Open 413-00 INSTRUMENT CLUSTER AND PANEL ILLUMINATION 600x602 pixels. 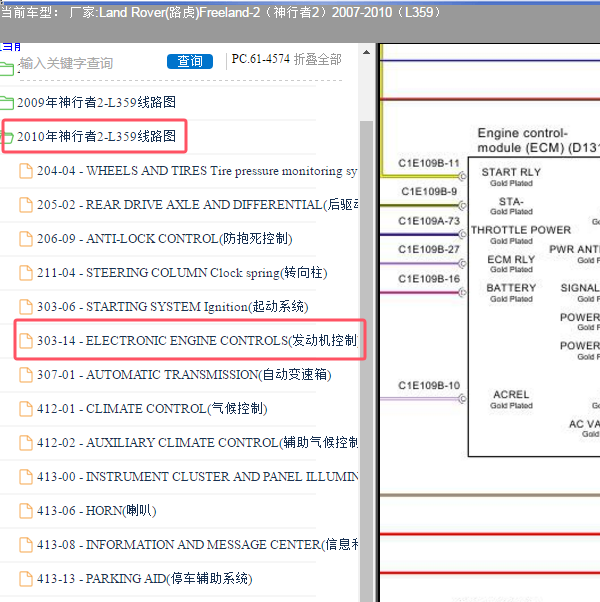pos(198,476)
